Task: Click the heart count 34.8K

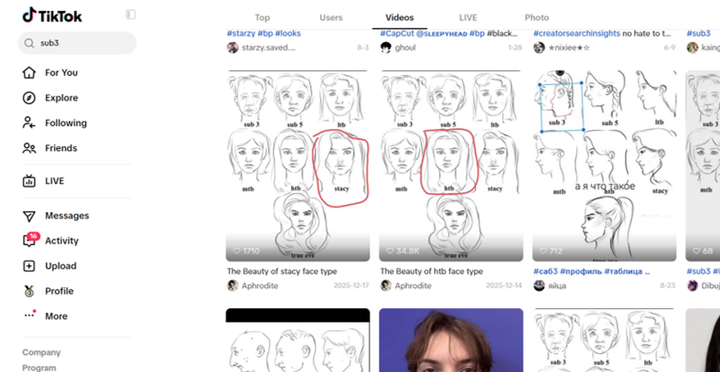Action: point(402,251)
